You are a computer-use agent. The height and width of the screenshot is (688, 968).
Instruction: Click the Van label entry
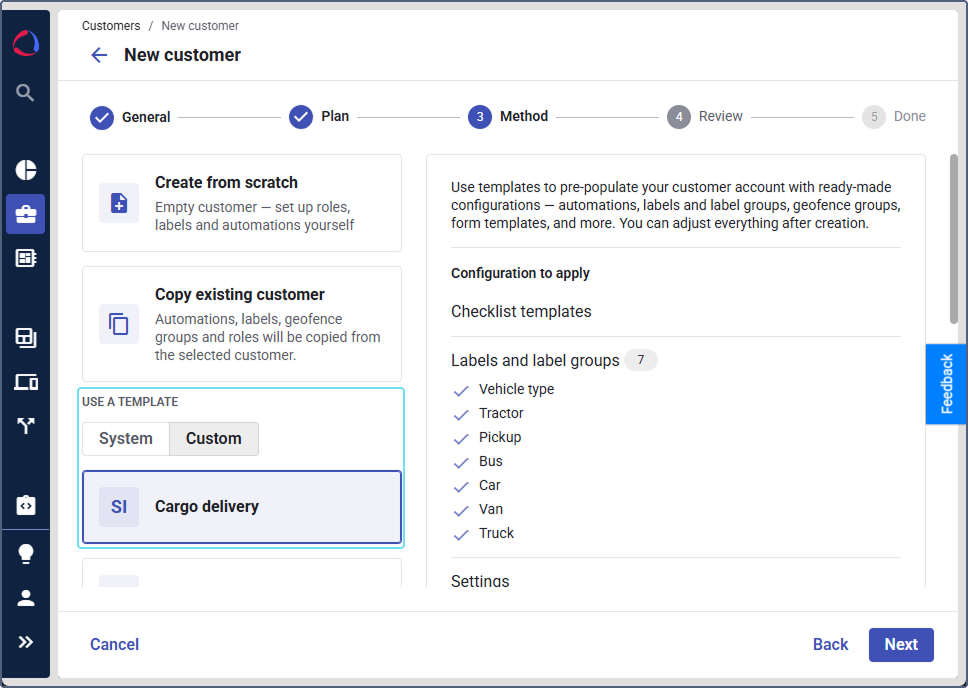491,510
